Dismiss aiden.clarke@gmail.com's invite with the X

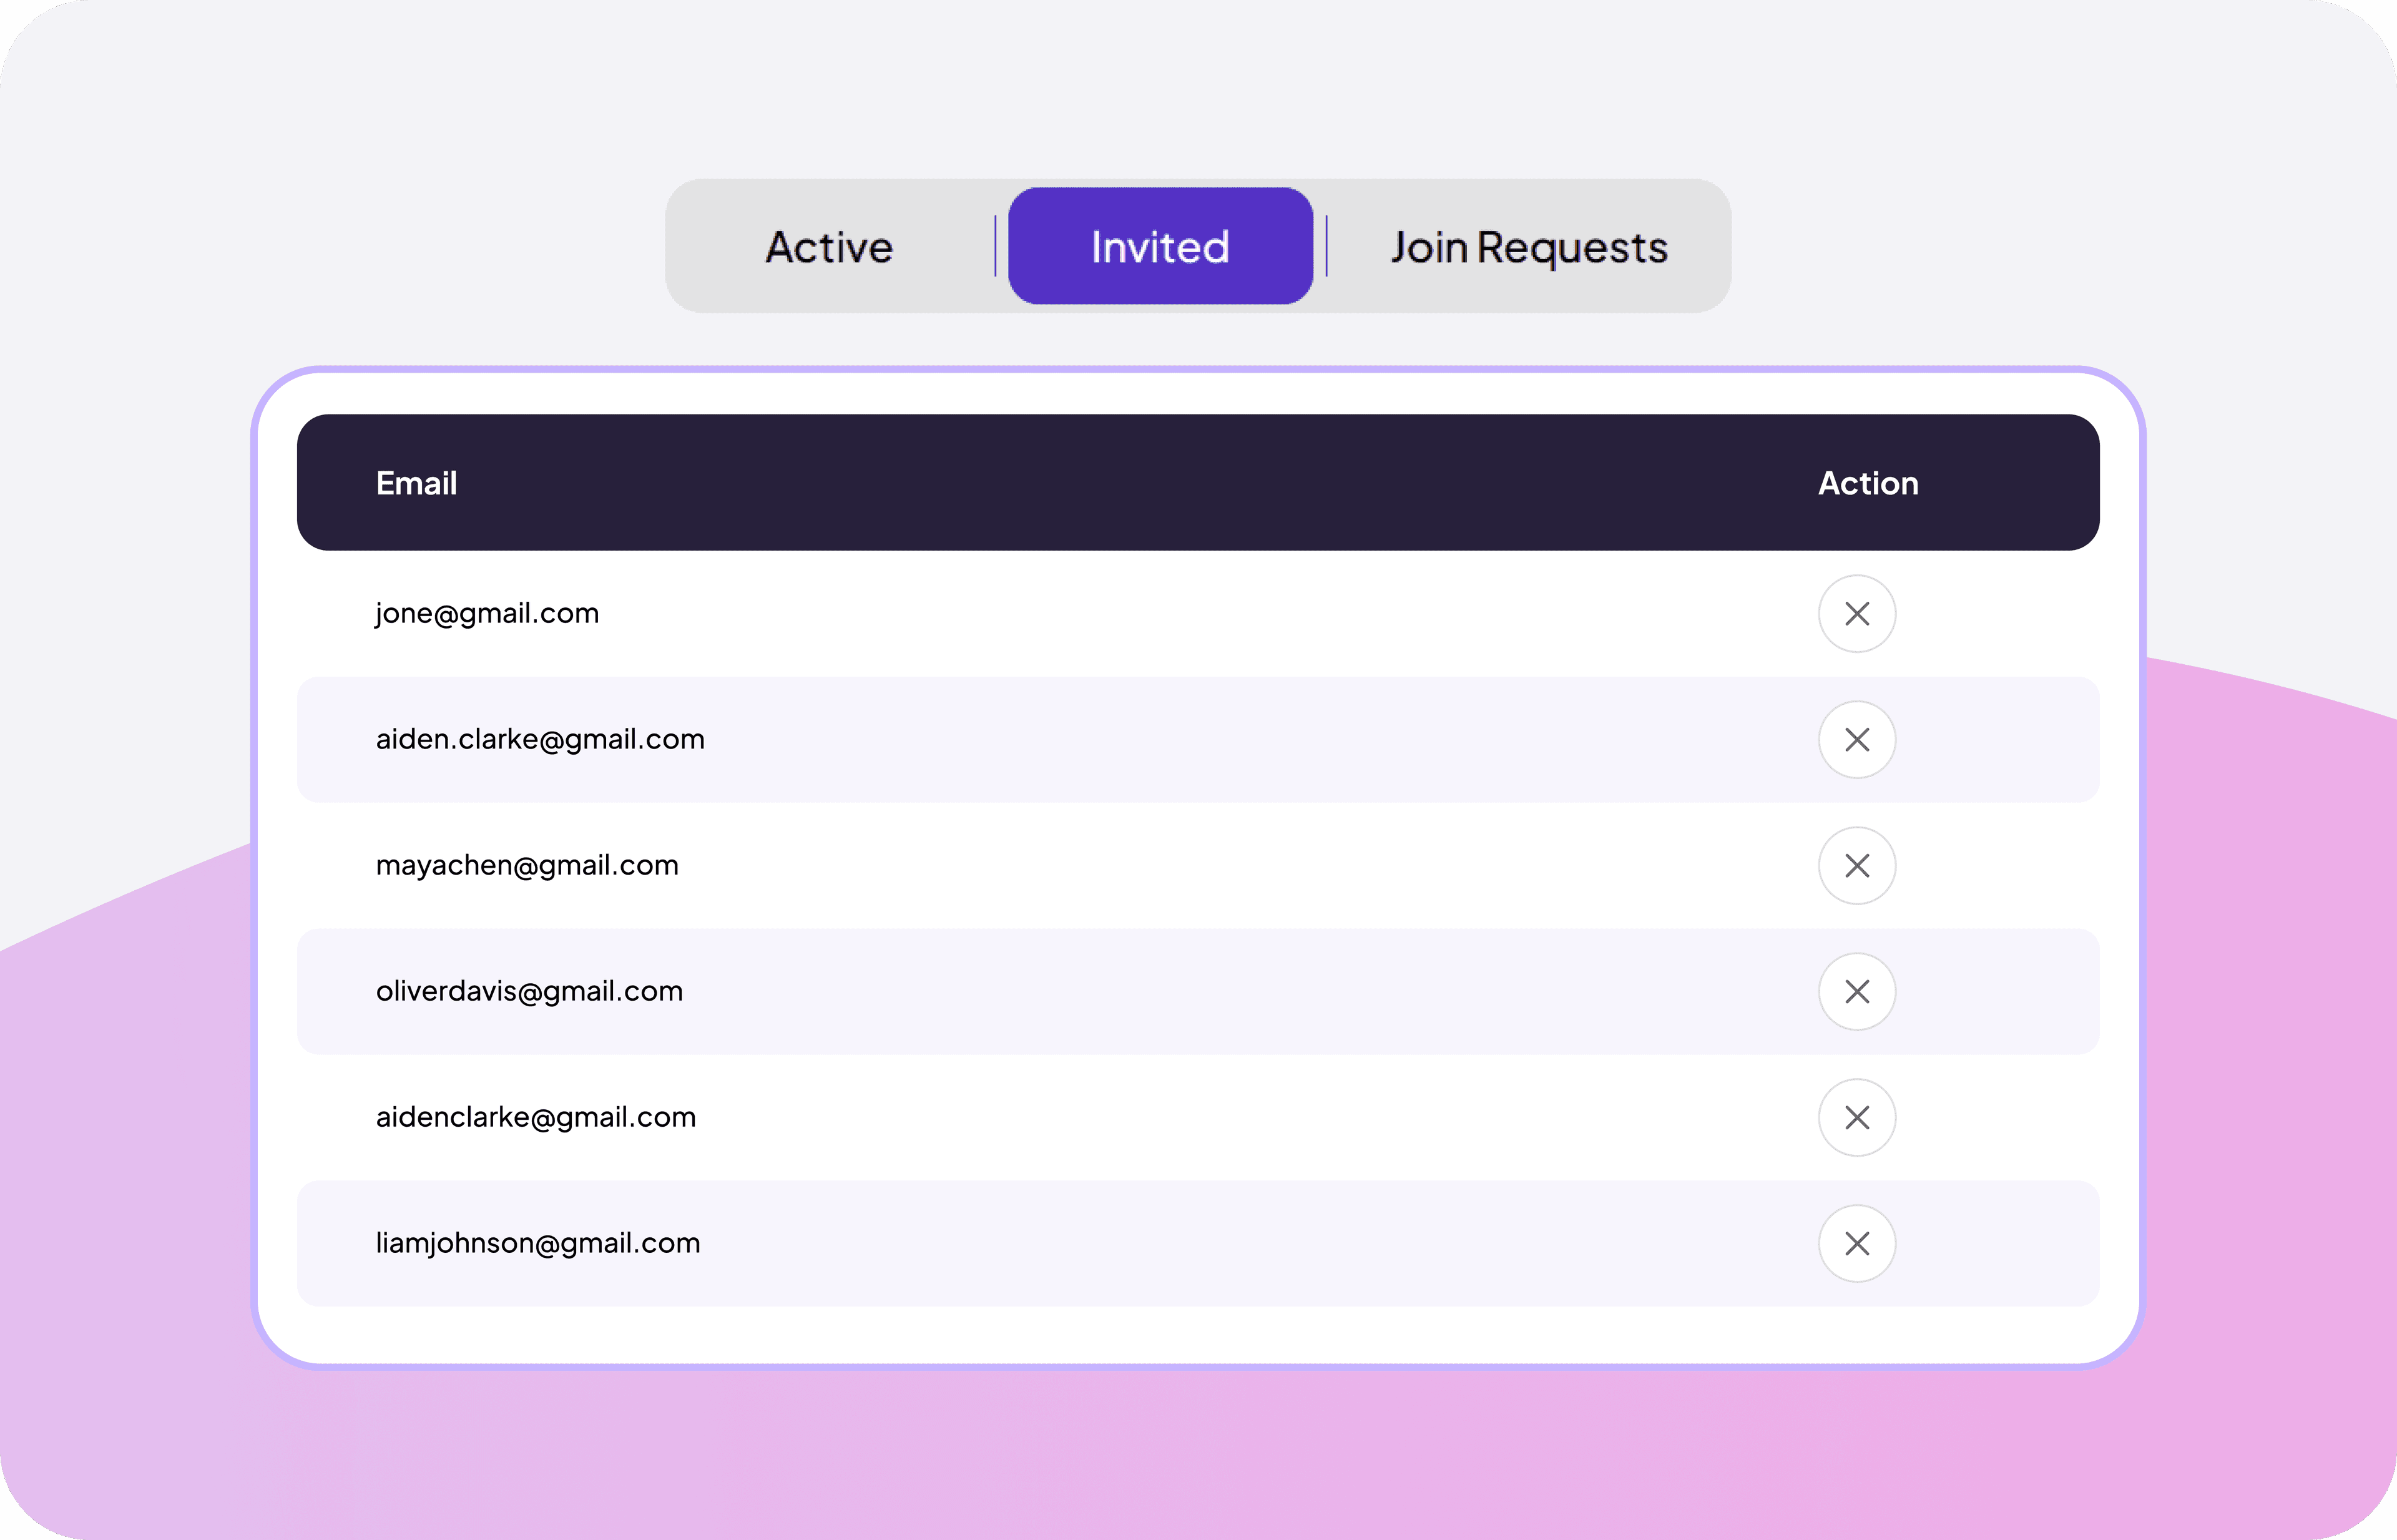point(1857,739)
